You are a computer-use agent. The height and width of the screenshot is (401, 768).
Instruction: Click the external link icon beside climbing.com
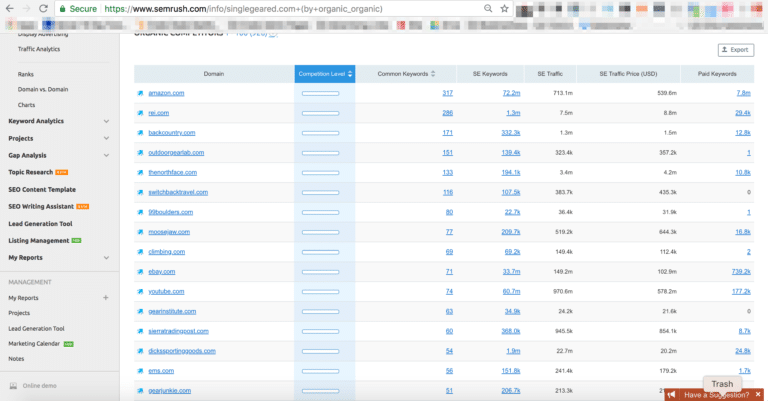pos(140,252)
